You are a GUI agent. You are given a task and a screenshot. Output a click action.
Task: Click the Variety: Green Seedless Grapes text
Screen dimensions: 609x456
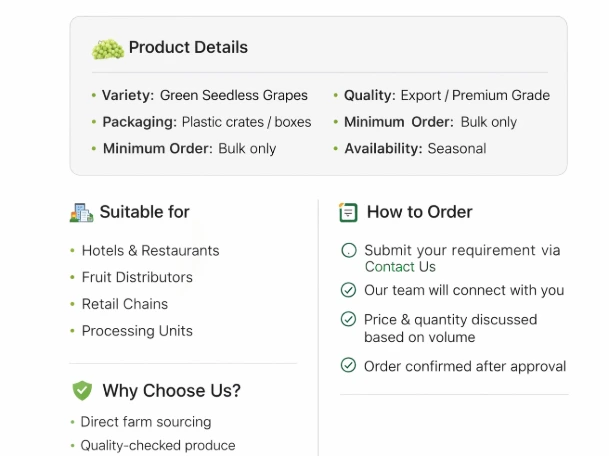[202, 96]
